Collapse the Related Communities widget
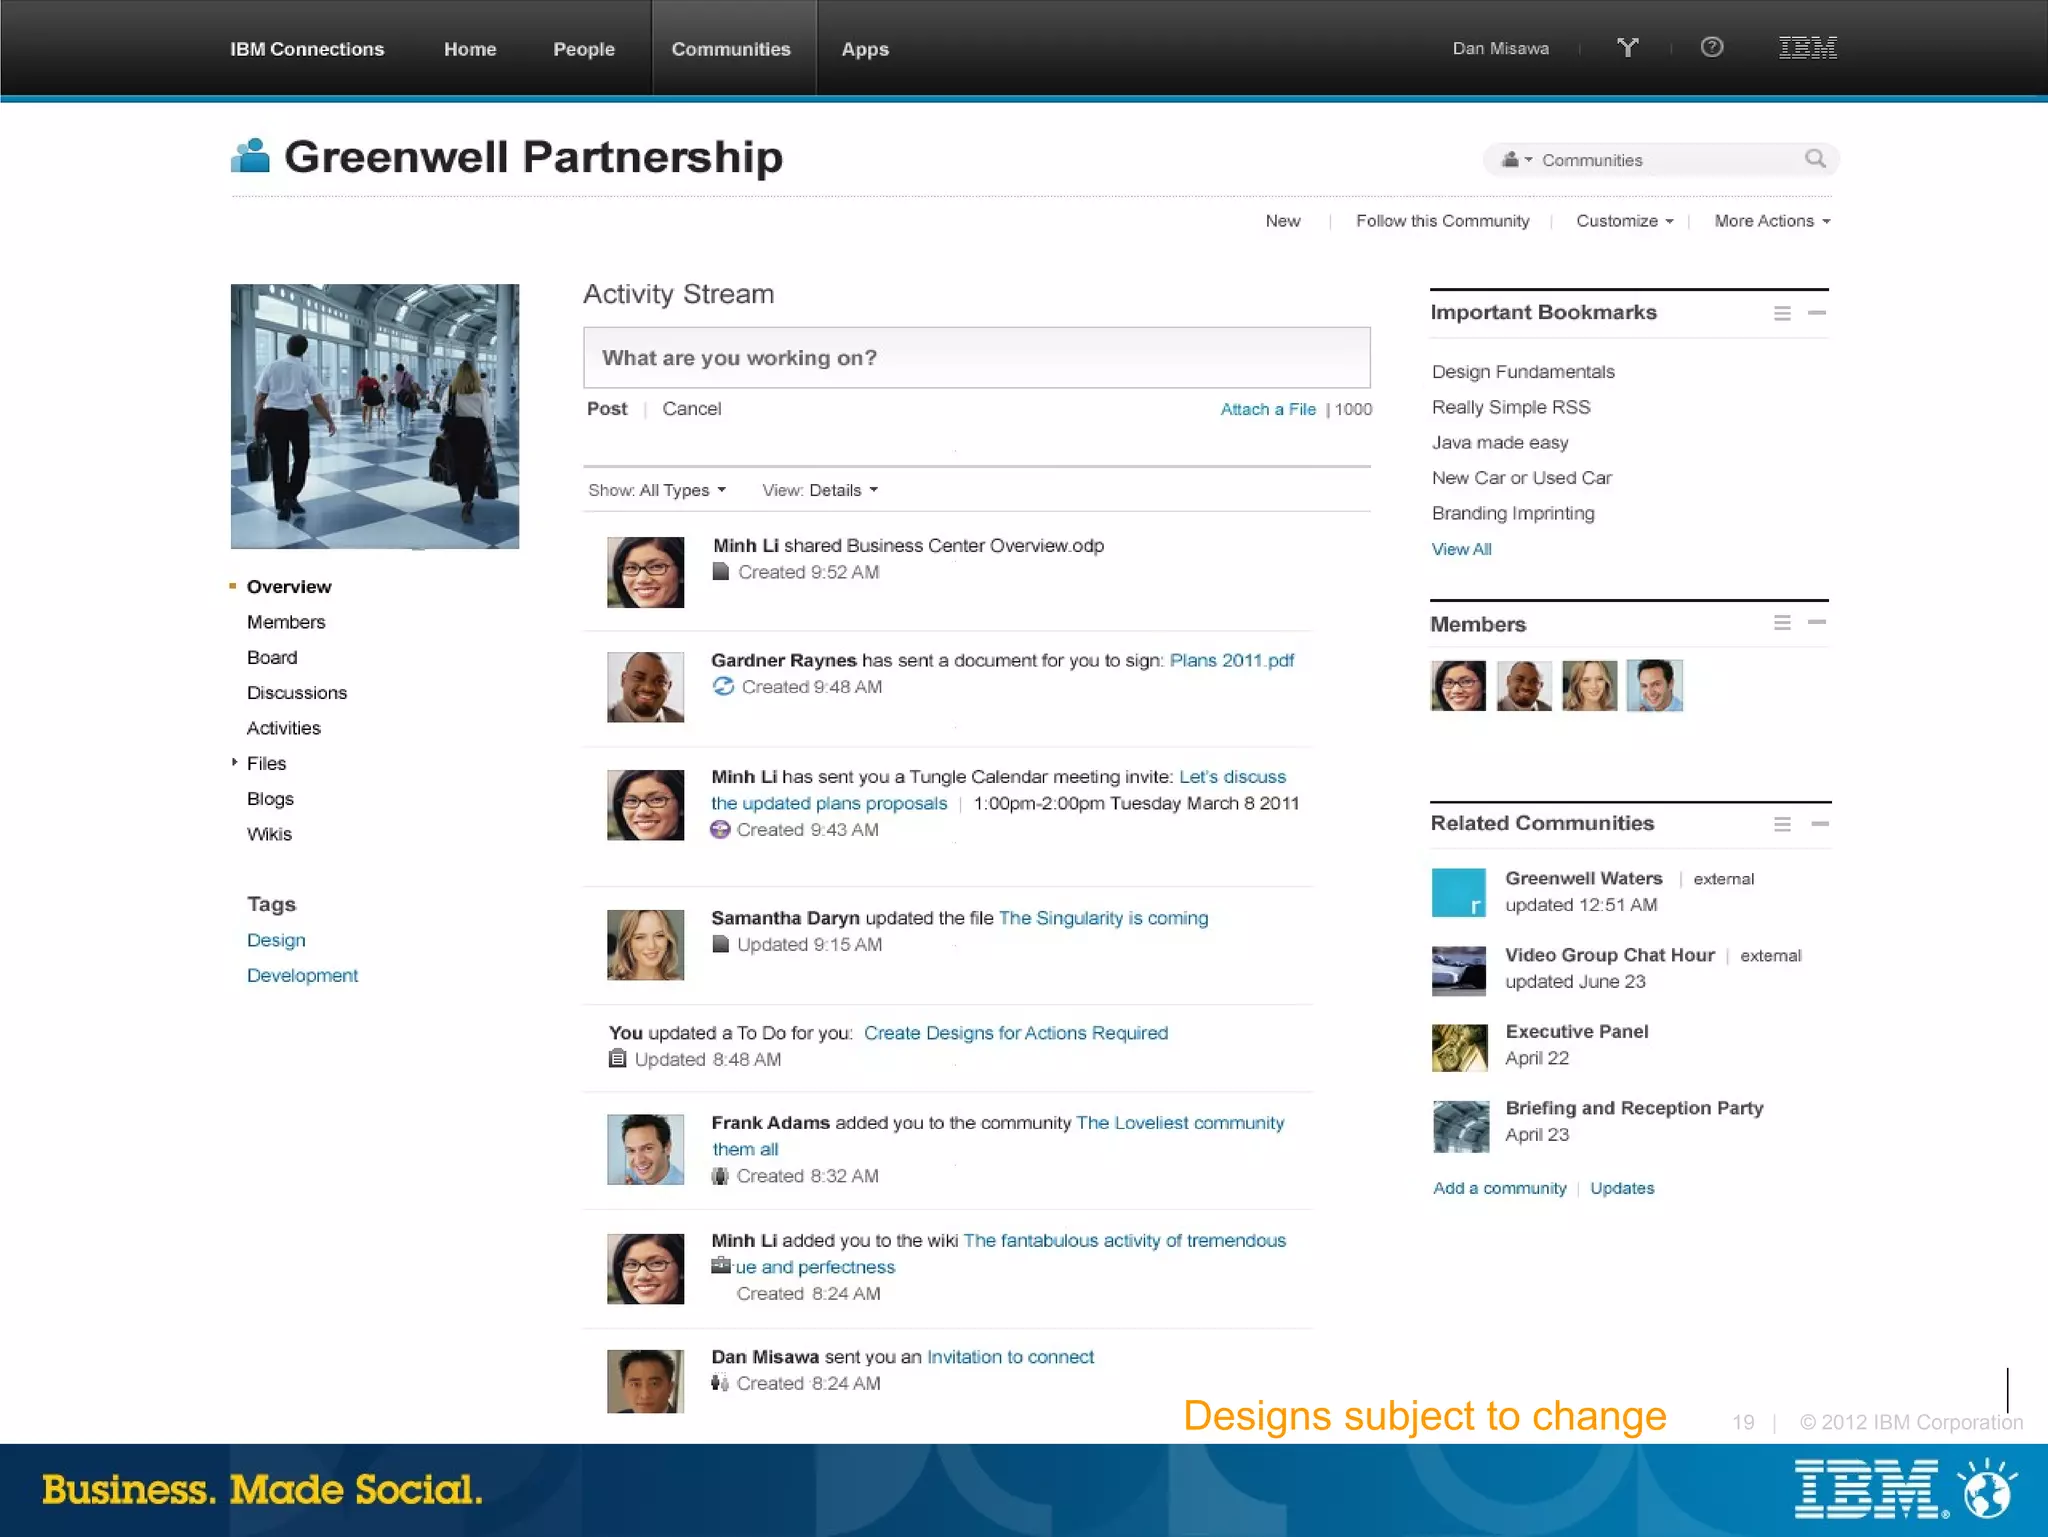Viewport: 2048px width, 1537px height. tap(1820, 824)
